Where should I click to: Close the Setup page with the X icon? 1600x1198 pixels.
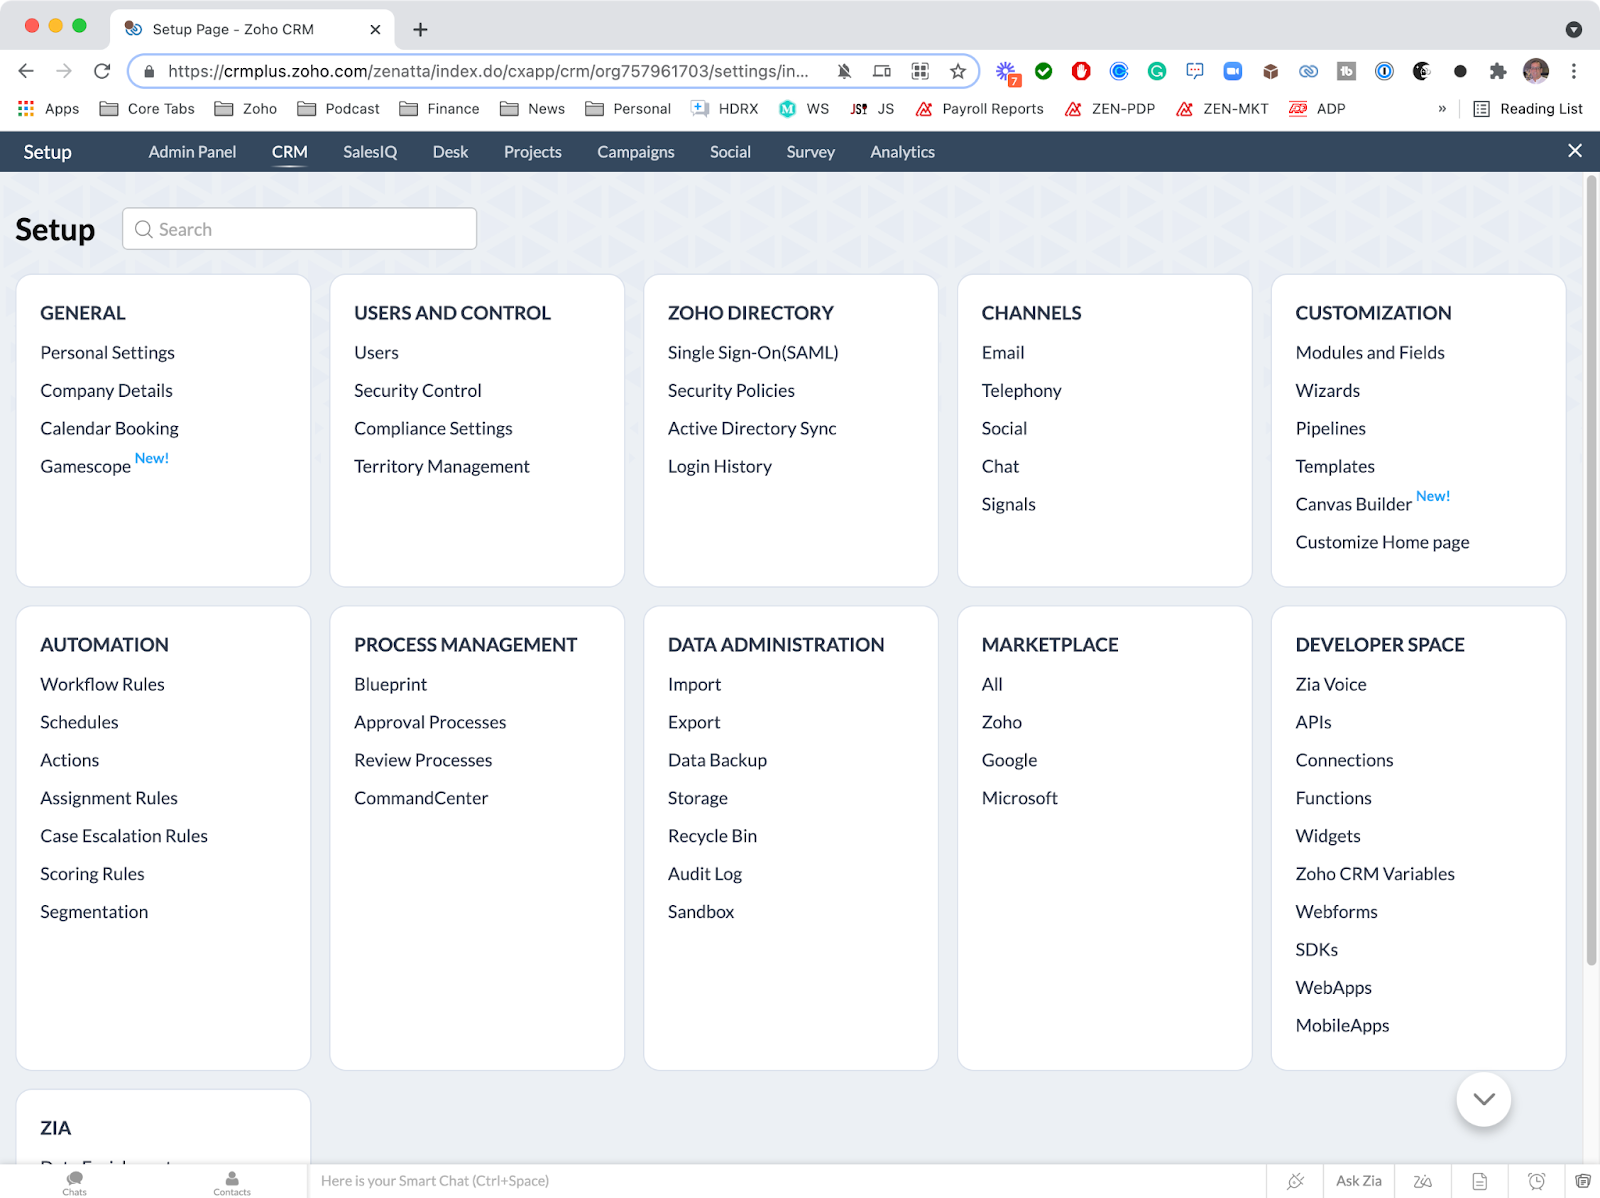click(1575, 151)
